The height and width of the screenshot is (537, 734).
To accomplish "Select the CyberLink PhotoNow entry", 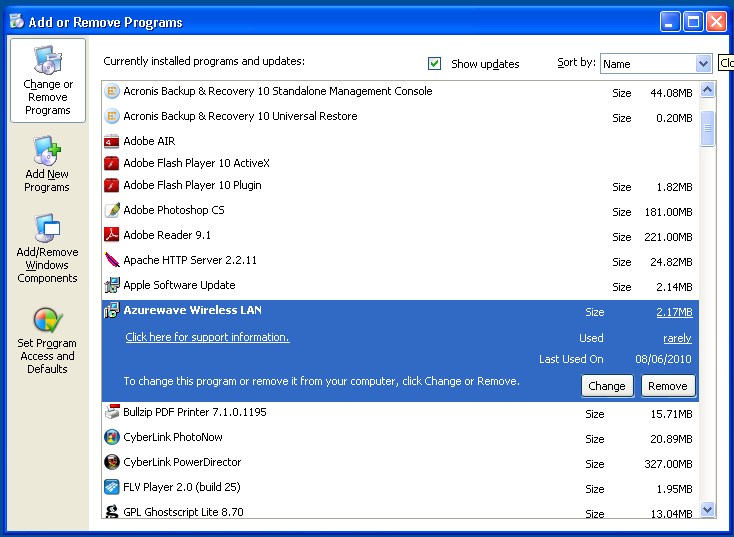I will (x=400, y=437).
